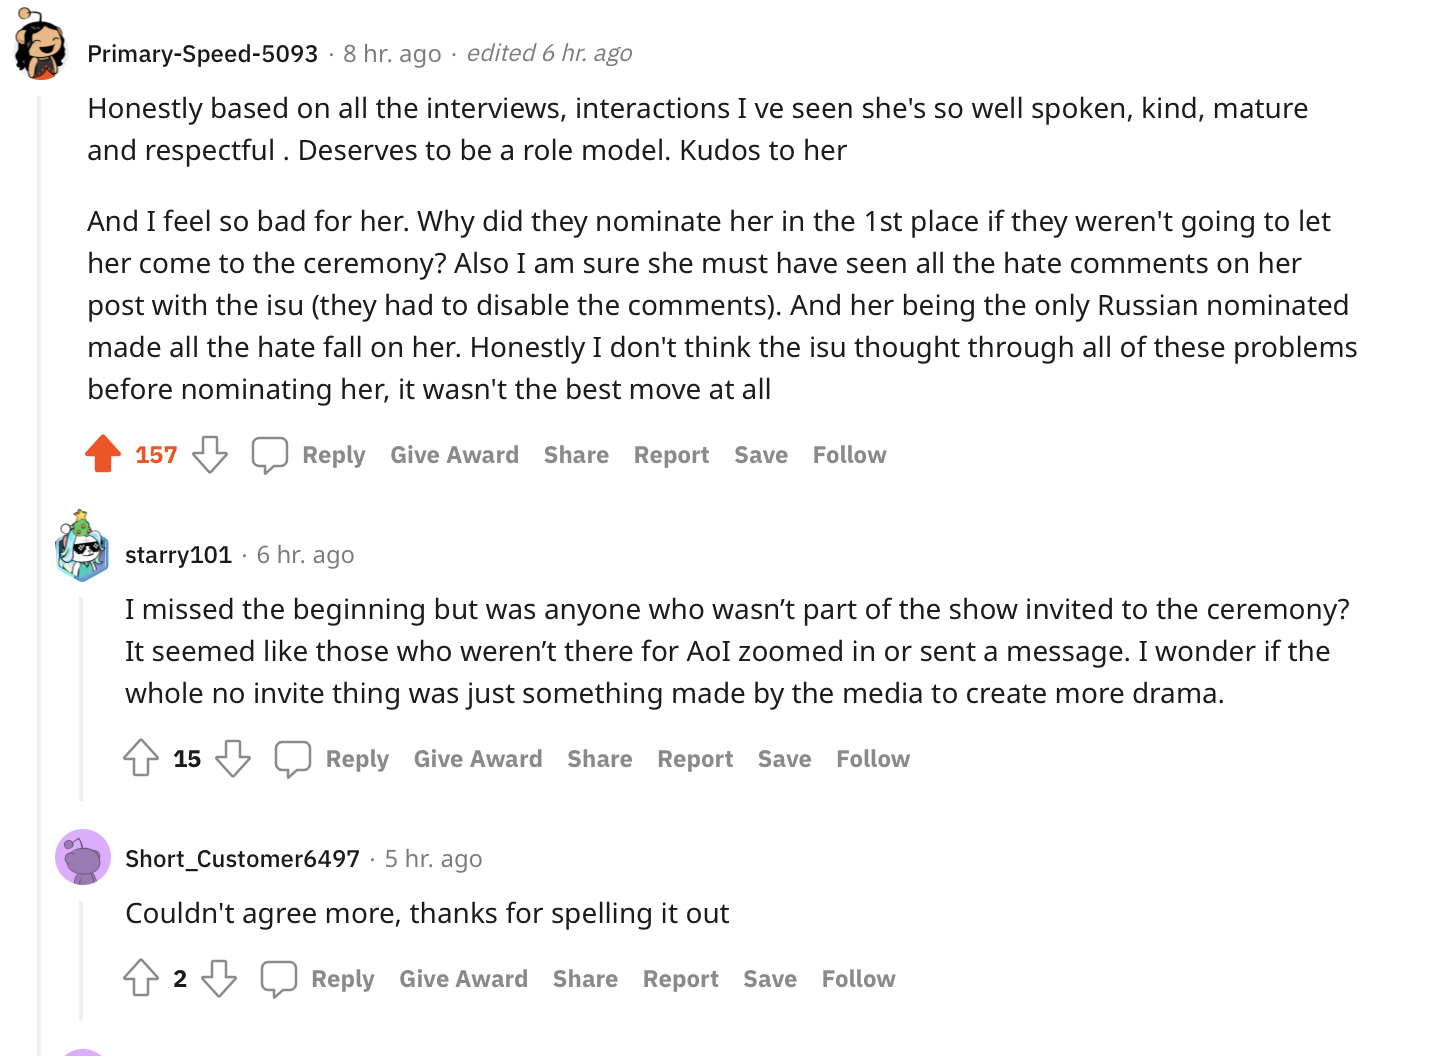Click comment bubble icon on Primary-Speed-5093's comment

(x=270, y=454)
